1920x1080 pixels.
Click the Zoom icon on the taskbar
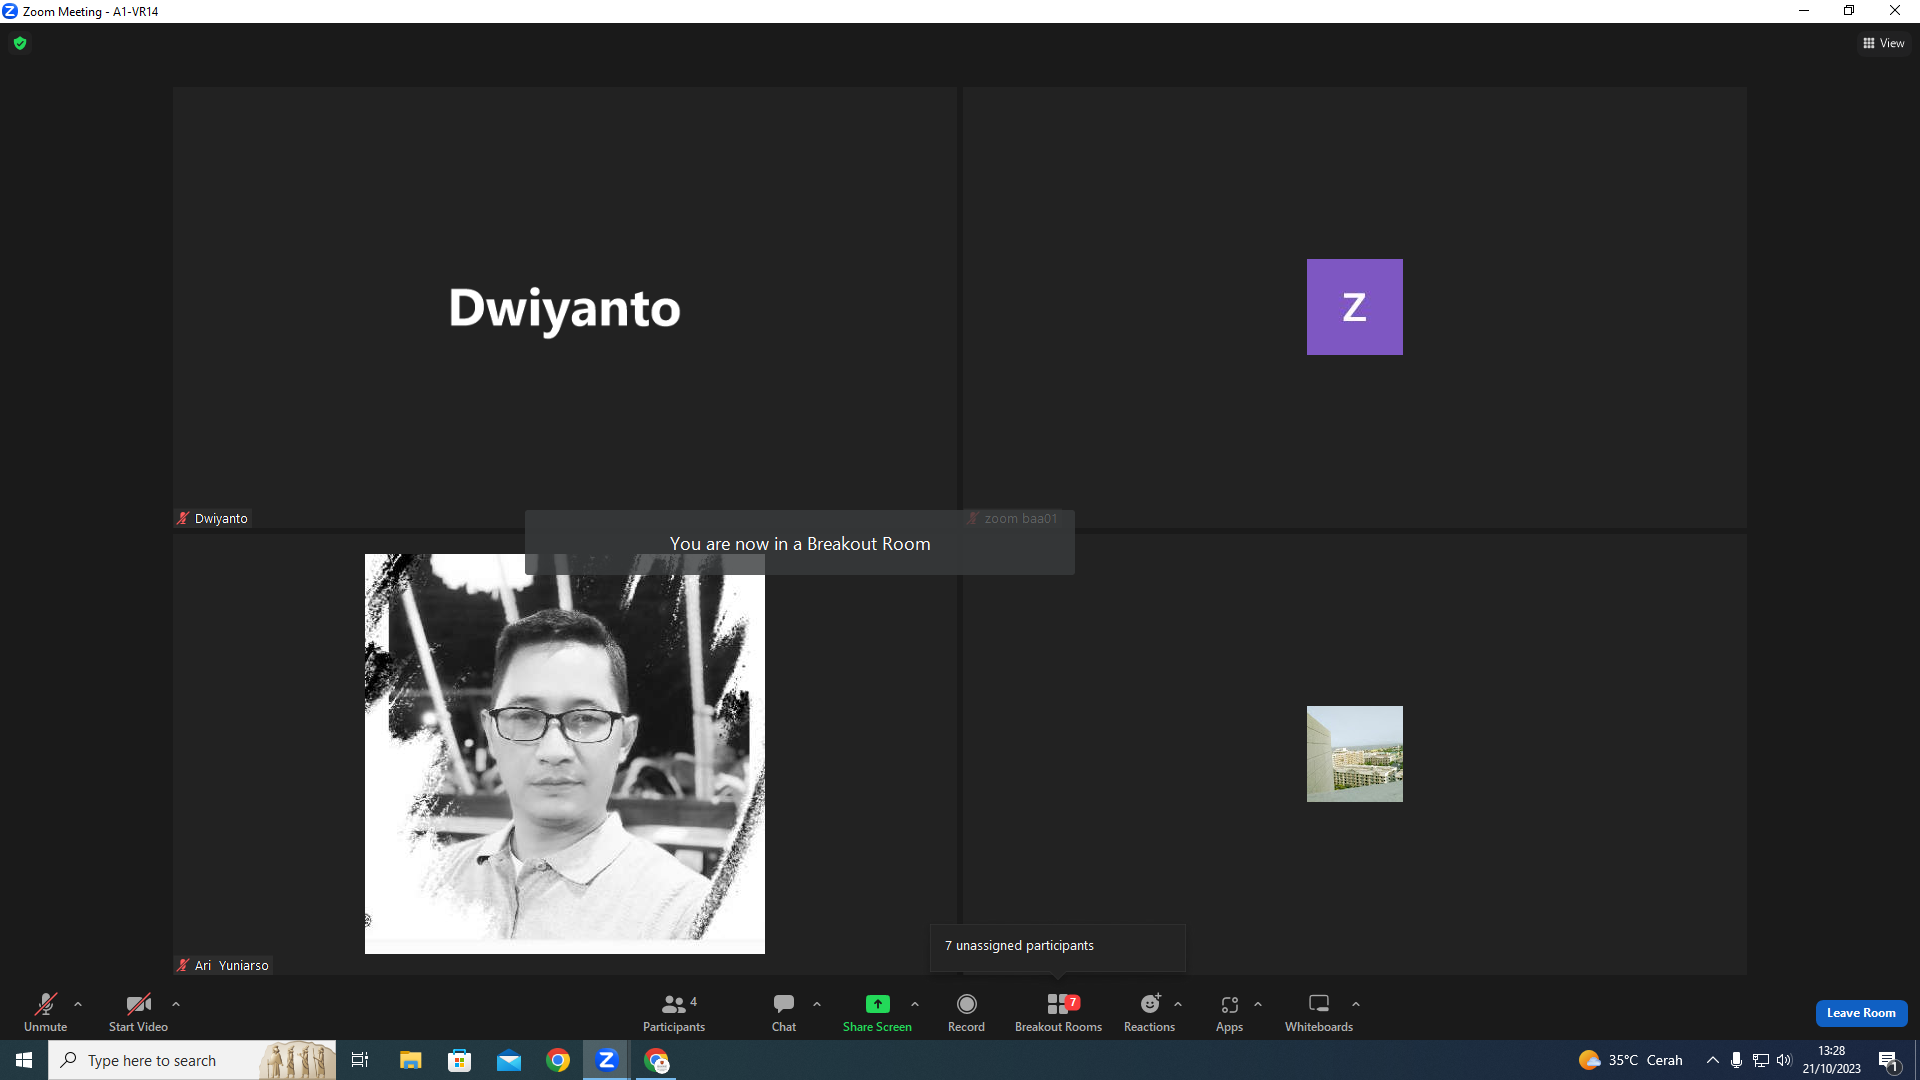[606, 1060]
